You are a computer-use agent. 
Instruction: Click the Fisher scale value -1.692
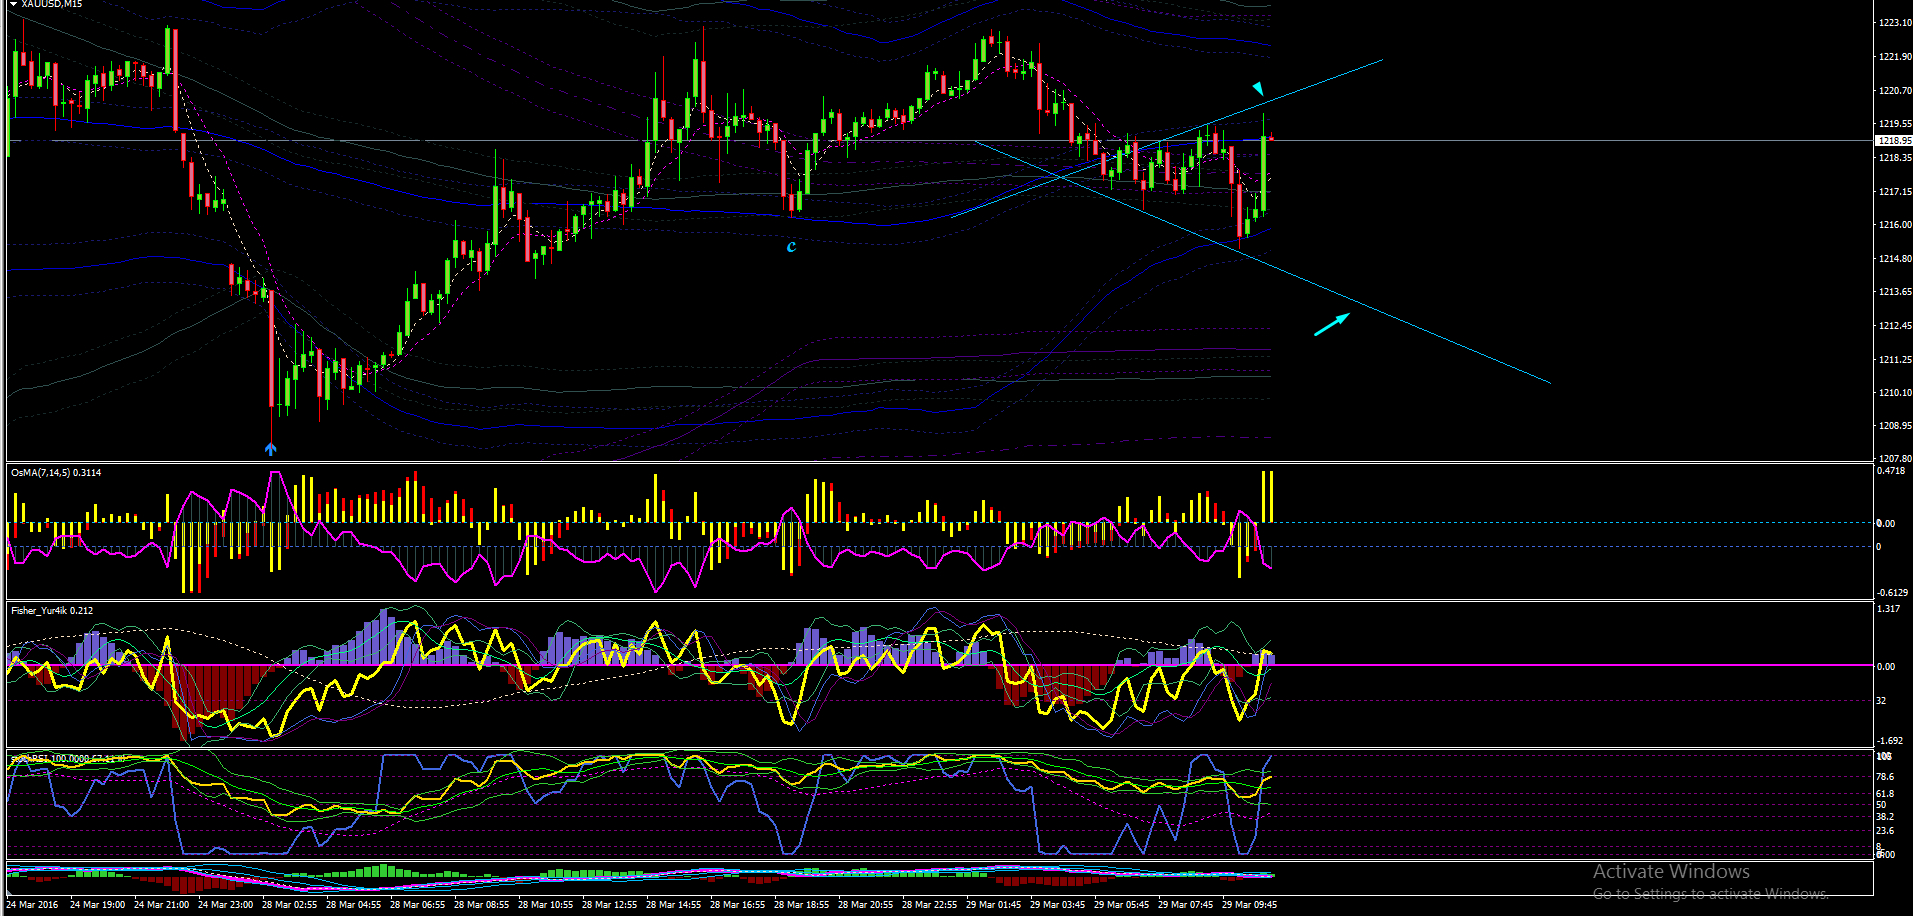coord(1890,741)
